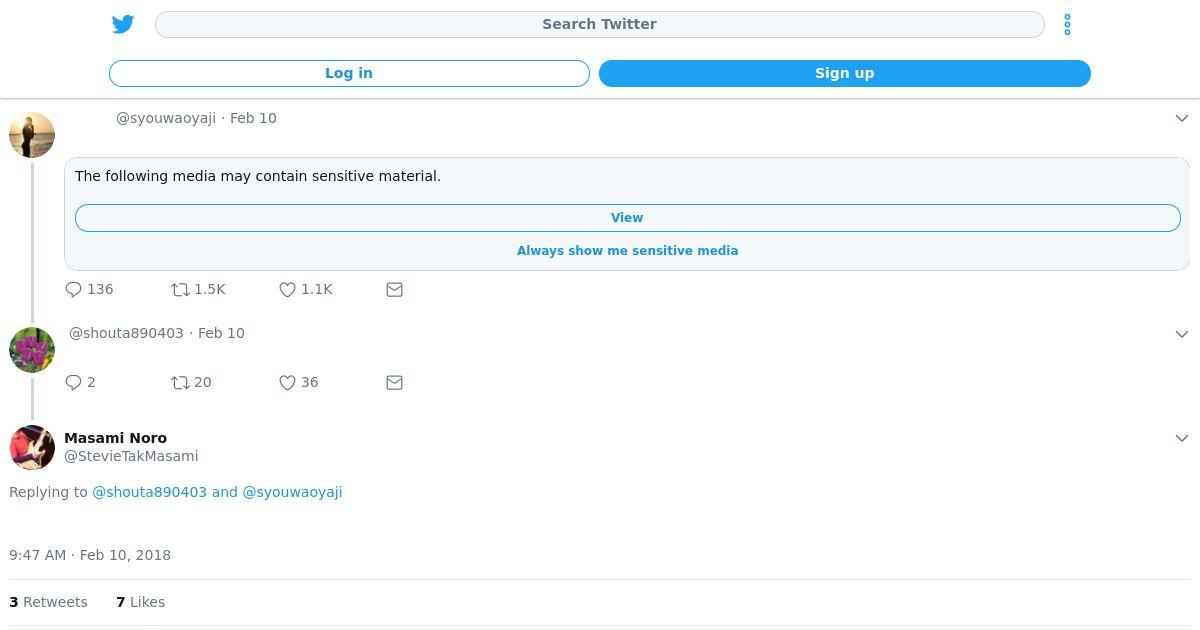This screenshot has height=630, width=1200.
Task: Show the 7 Likes list
Action: coord(140,602)
